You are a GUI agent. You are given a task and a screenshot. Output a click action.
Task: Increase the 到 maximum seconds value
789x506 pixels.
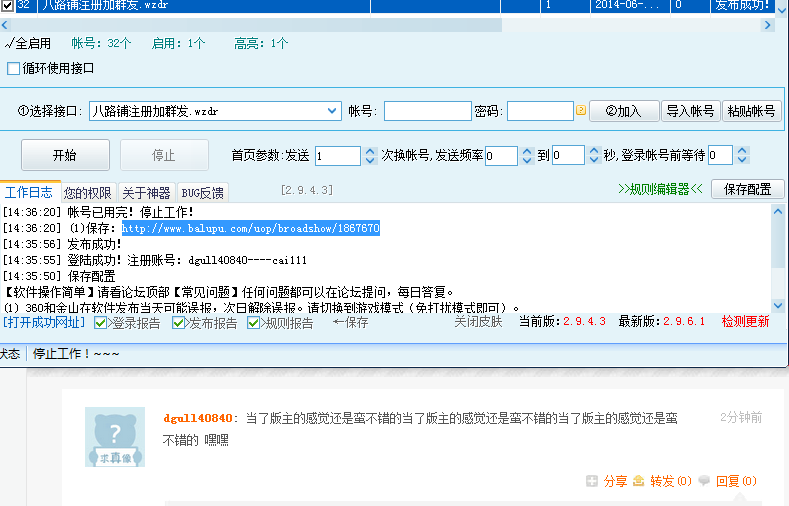594,151
